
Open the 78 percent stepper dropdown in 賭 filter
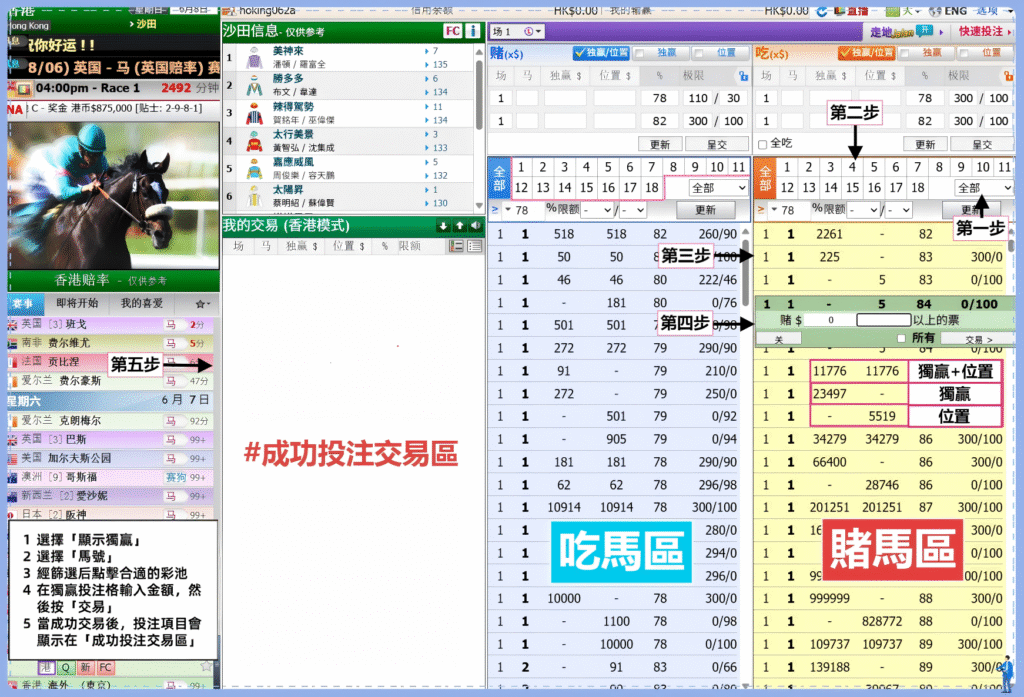[x=508, y=210]
